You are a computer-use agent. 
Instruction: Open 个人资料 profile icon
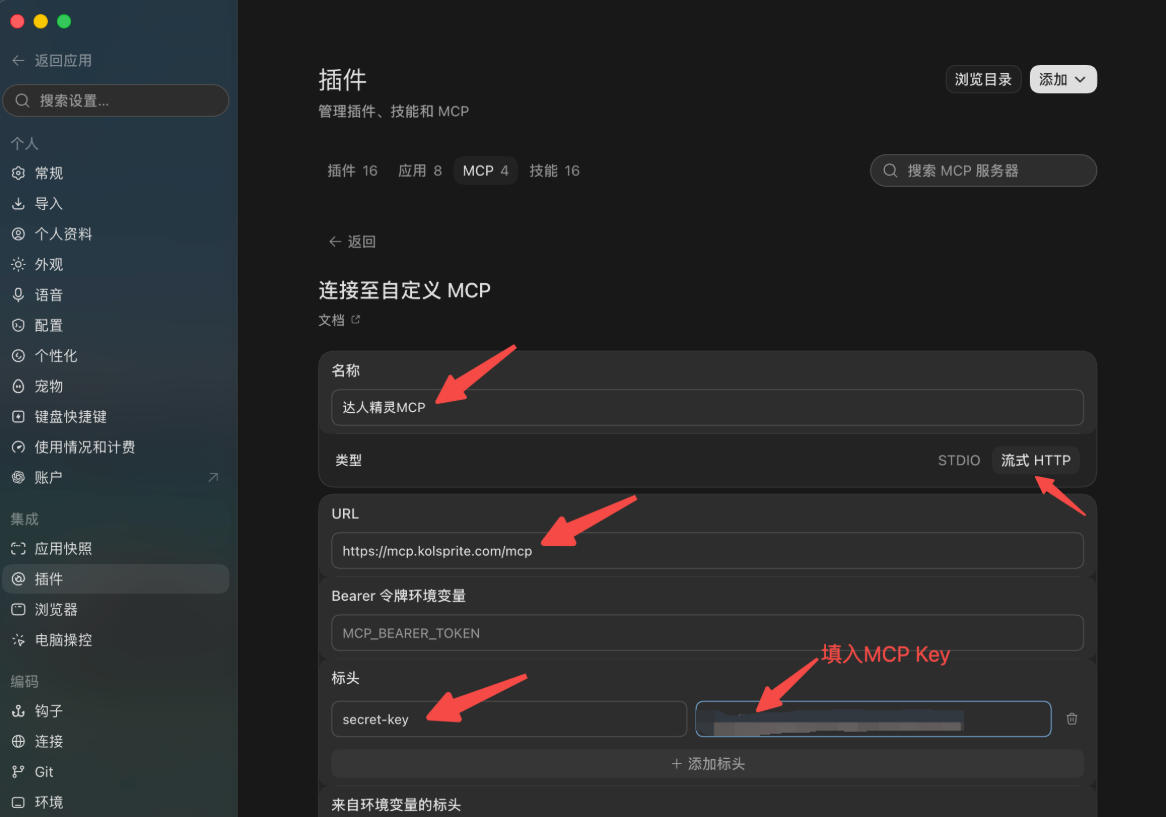coord(19,234)
